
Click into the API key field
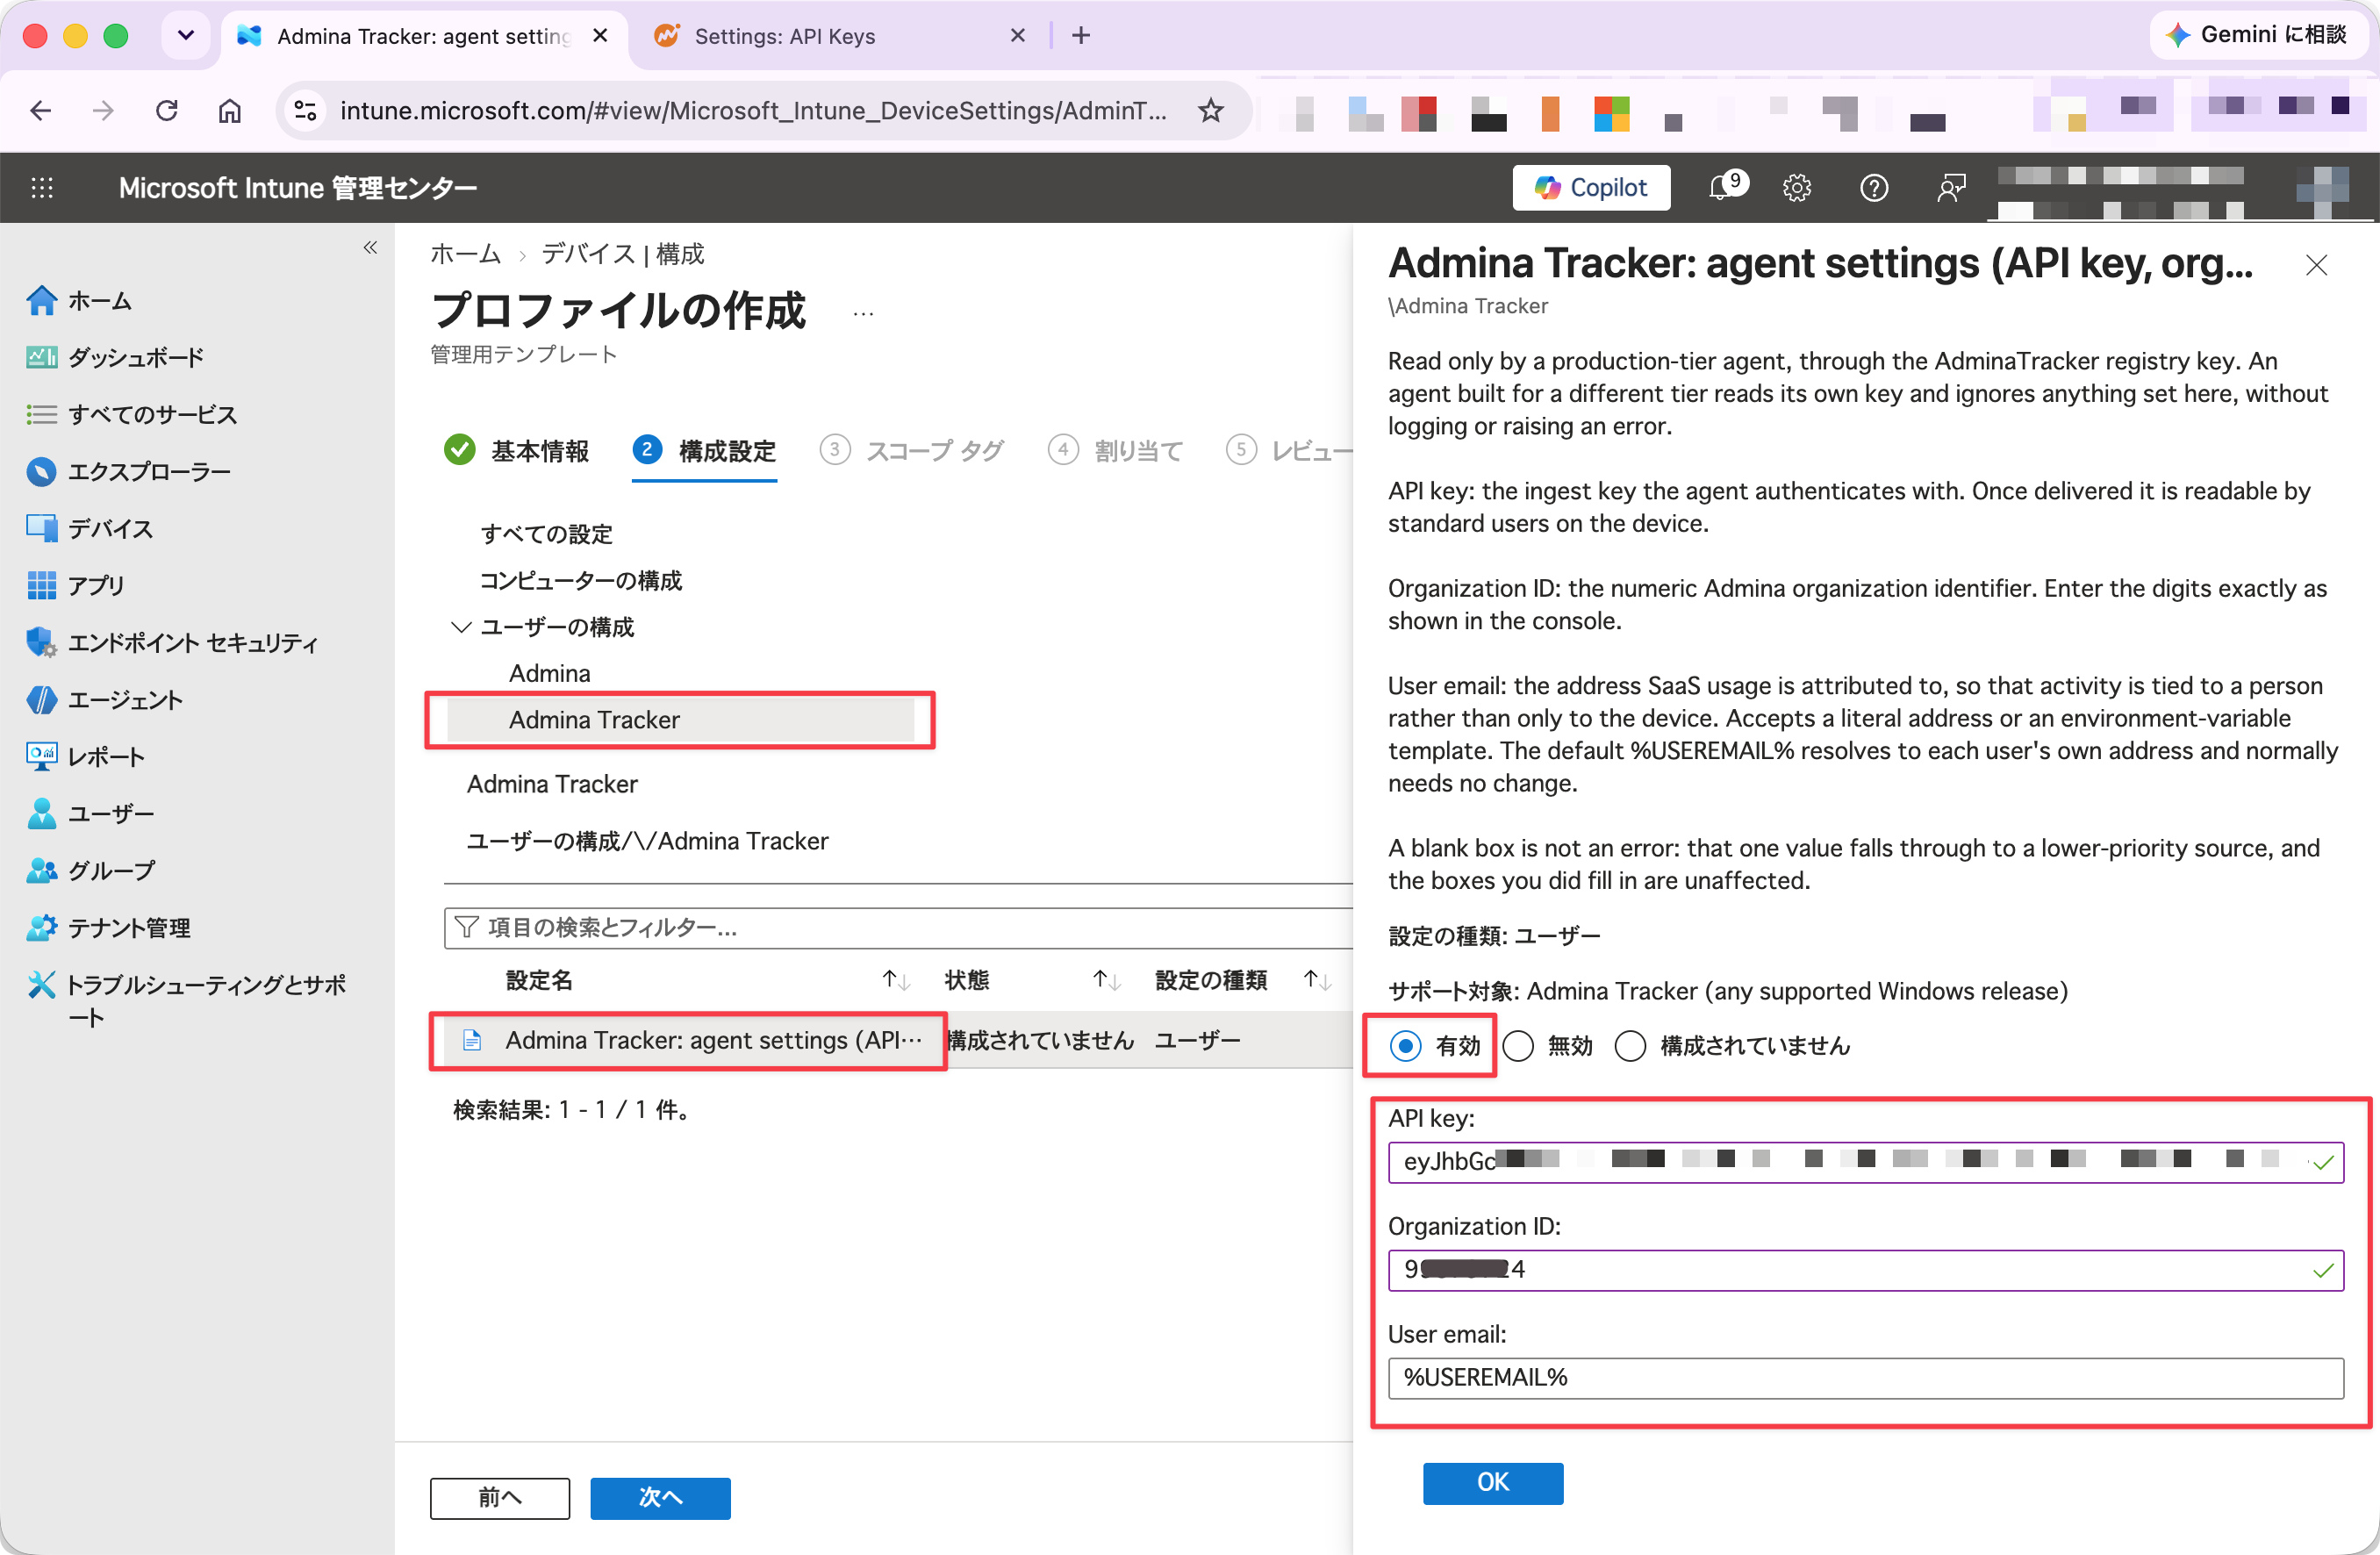click(1865, 1162)
